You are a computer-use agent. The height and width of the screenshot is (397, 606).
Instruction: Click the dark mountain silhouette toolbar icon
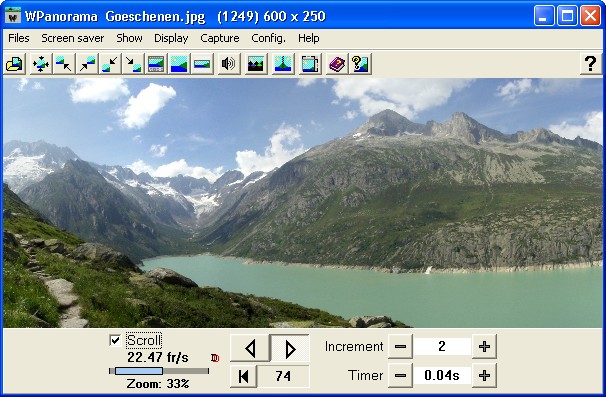(255, 64)
